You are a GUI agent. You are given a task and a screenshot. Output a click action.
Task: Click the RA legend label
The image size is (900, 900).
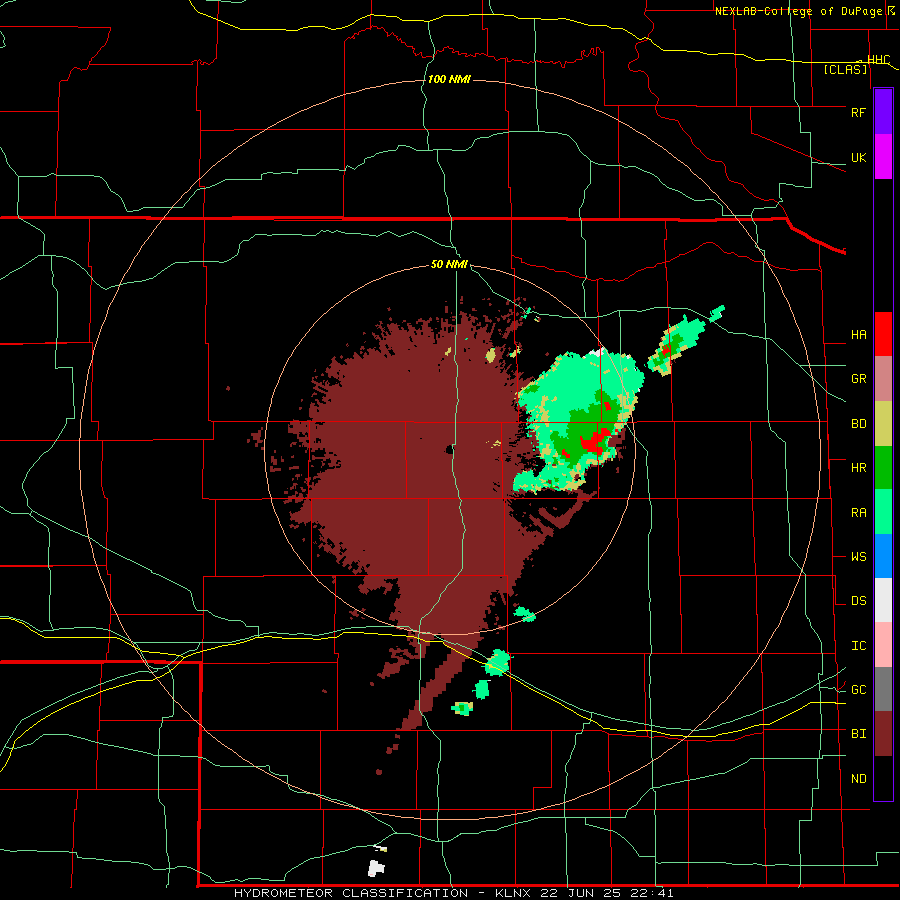[x=858, y=512]
